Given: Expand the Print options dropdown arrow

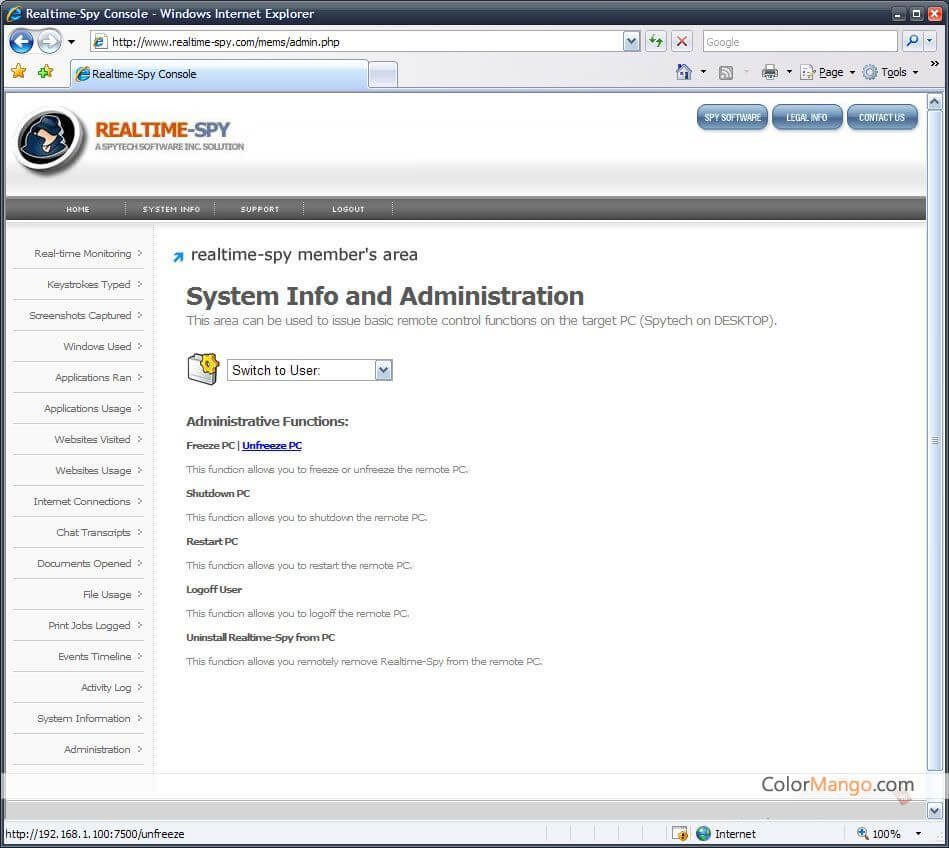Looking at the screenshot, I should (789, 72).
